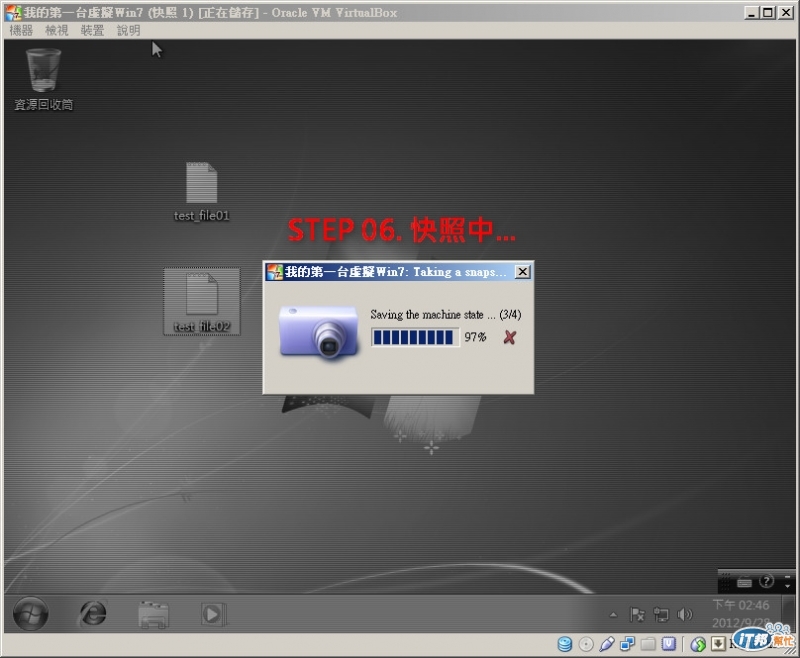Click the VirtualBox shared folders status icon
This screenshot has height=658, width=800.
pos(648,644)
